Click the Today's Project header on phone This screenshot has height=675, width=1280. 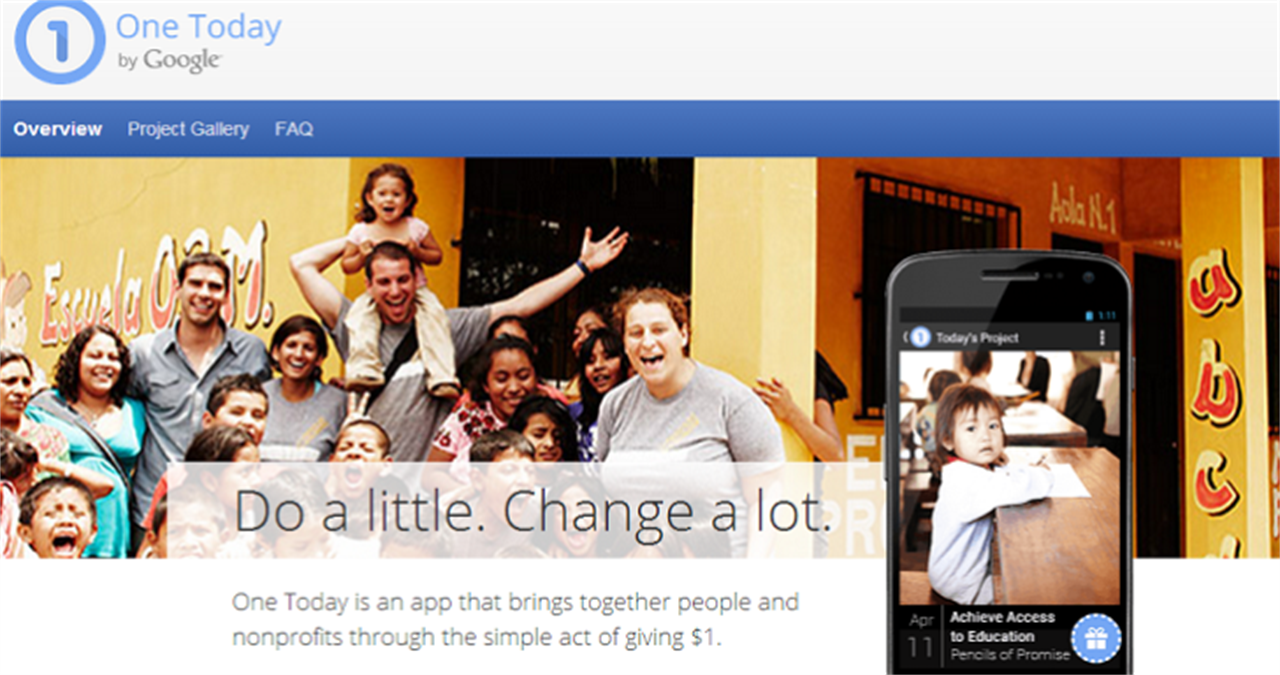(977, 338)
